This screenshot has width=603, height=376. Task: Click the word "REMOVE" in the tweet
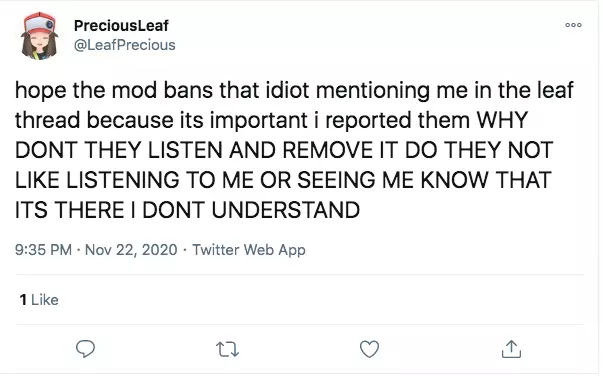(x=328, y=150)
